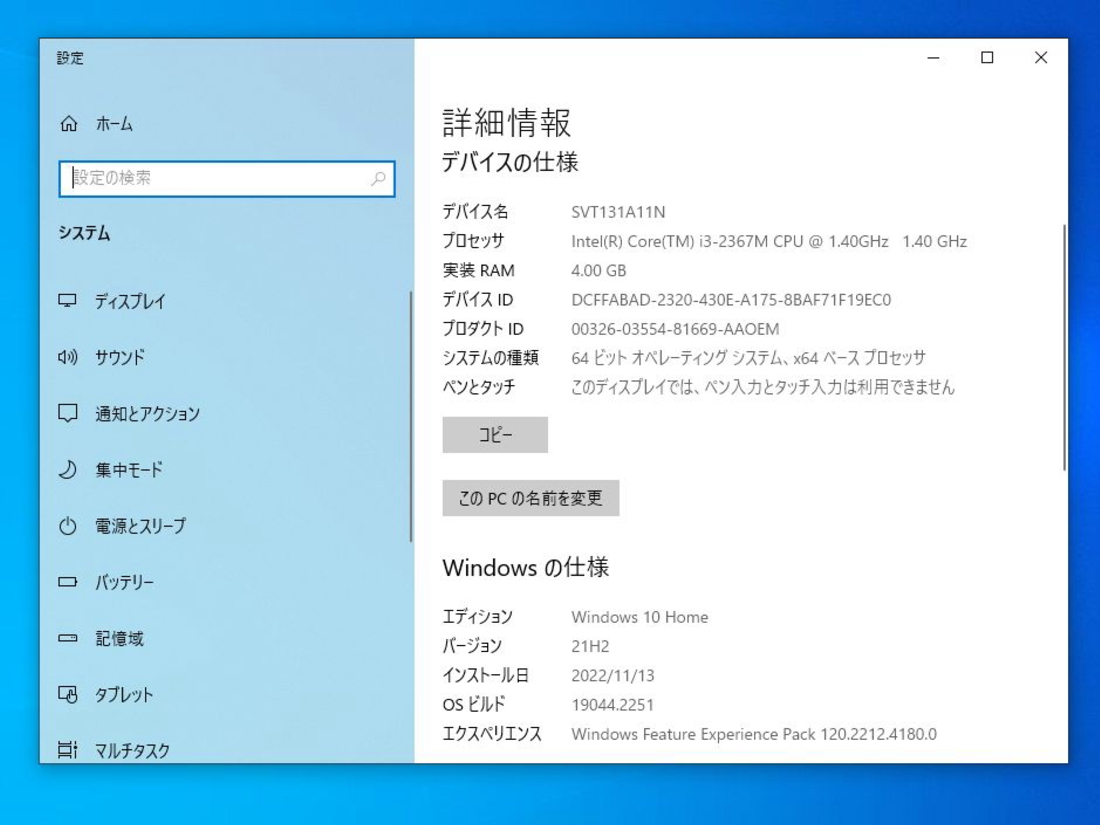Minimize the Settings window
Screen dimensions: 1100x825
pos(933,58)
